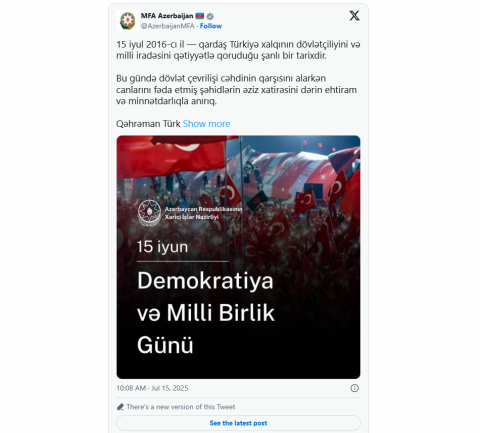Click the paragraph starting 'Bu gündə dövlət'
The image size is (480, 433).
(237, 90)
